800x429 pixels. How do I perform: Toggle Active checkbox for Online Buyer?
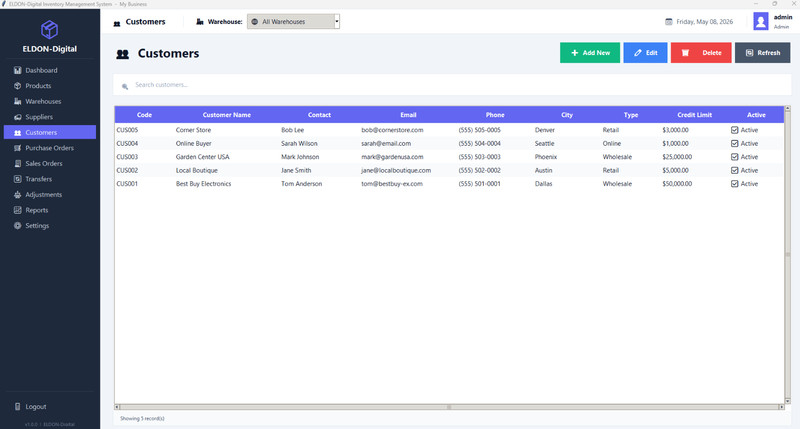(x=735, y=143)
